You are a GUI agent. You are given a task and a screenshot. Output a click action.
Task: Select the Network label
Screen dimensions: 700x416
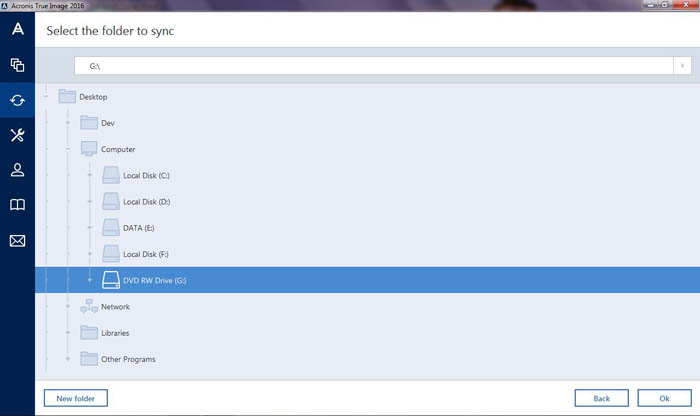[x=115, y=307]
